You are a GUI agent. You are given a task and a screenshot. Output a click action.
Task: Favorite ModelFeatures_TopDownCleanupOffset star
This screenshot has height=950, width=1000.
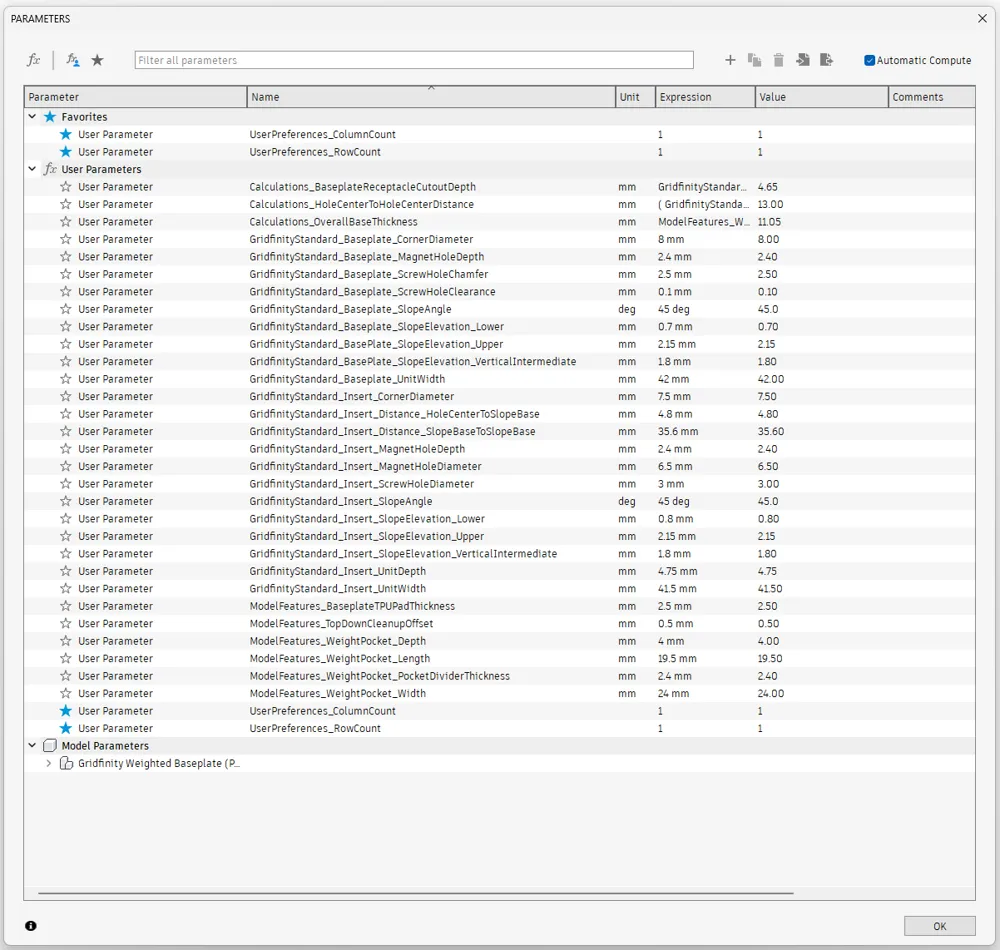coord(65,624)
